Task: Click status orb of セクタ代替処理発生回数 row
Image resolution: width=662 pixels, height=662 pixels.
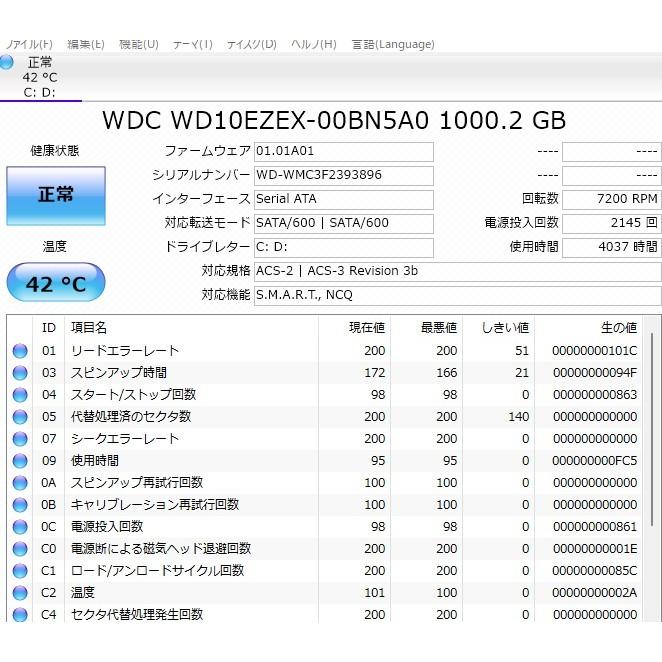Action: tap(20, 615)
